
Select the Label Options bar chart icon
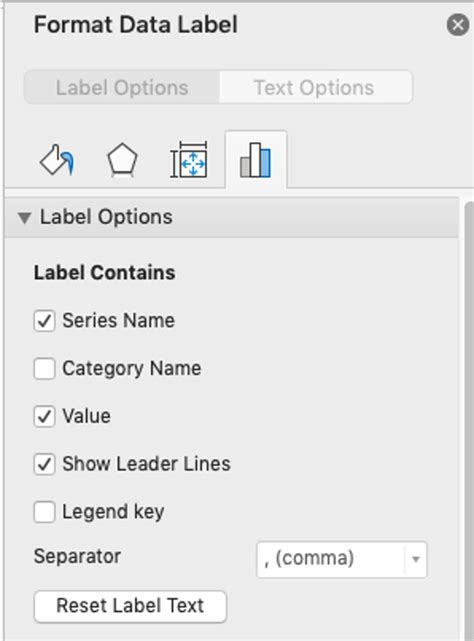coord(256,160)
